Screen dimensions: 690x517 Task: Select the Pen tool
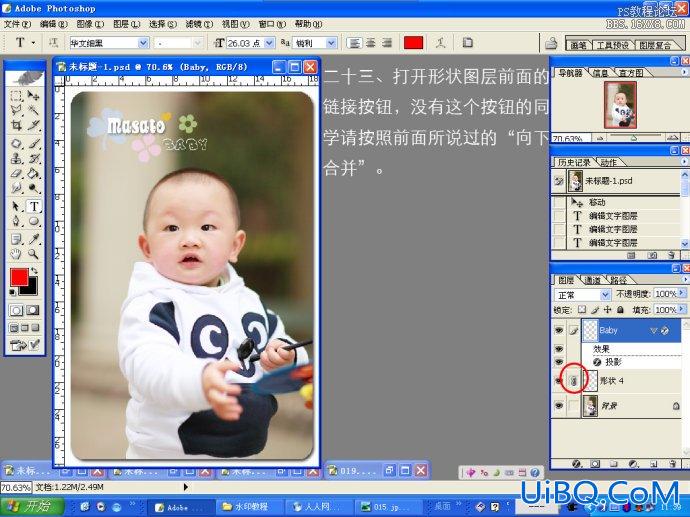16,221
